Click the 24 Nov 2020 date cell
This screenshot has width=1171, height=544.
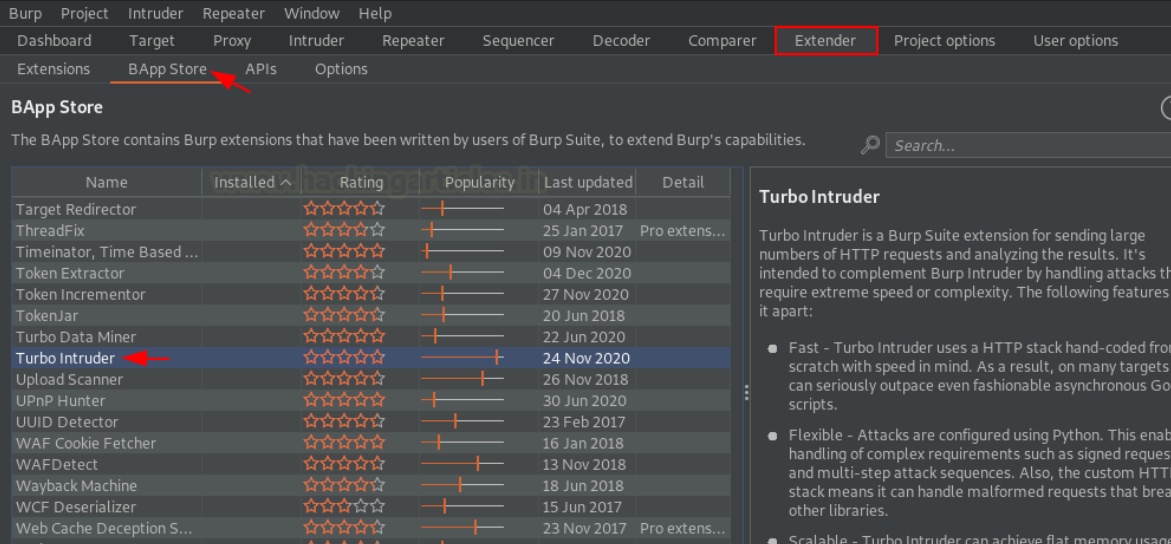point(586,358)
